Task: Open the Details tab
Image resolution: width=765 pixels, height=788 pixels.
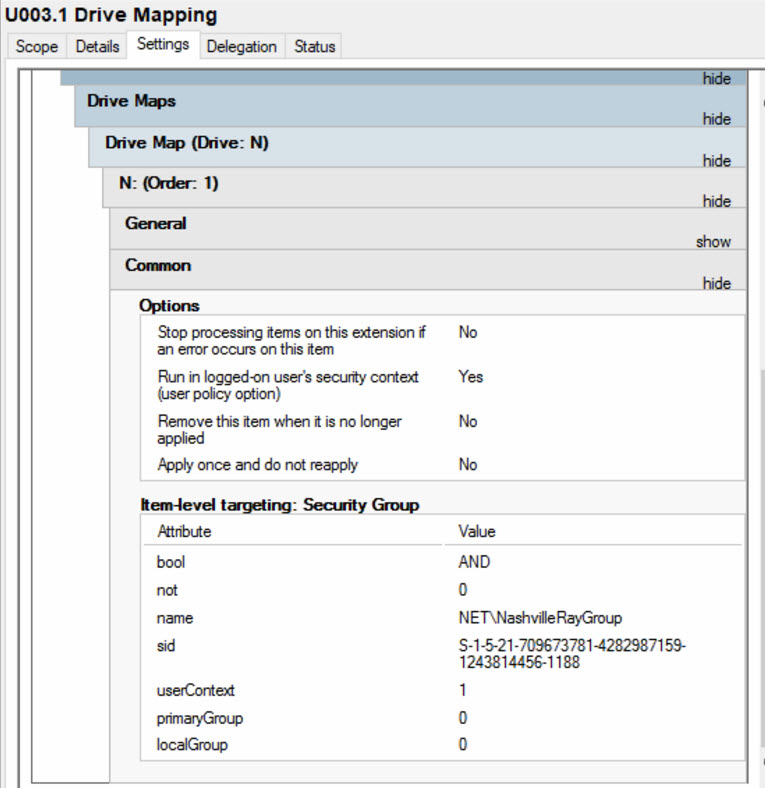Action: coord(97,47)
